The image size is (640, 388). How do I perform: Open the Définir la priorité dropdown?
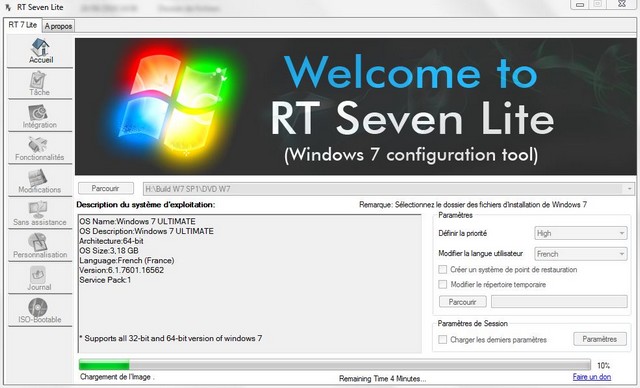coord(580,233)
